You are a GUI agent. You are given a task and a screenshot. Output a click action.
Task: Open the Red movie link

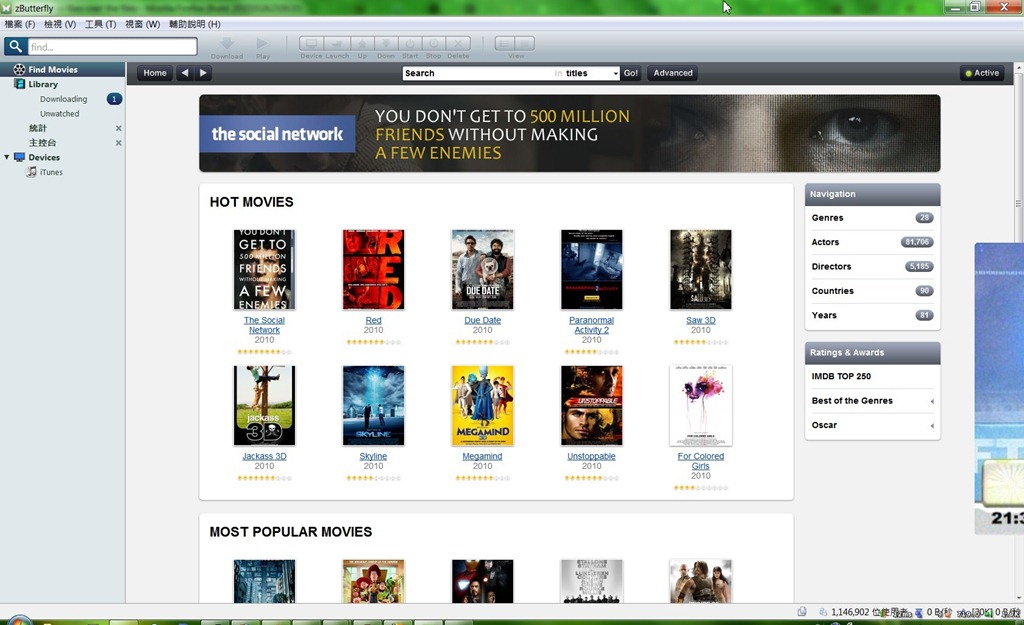(374, 320)
